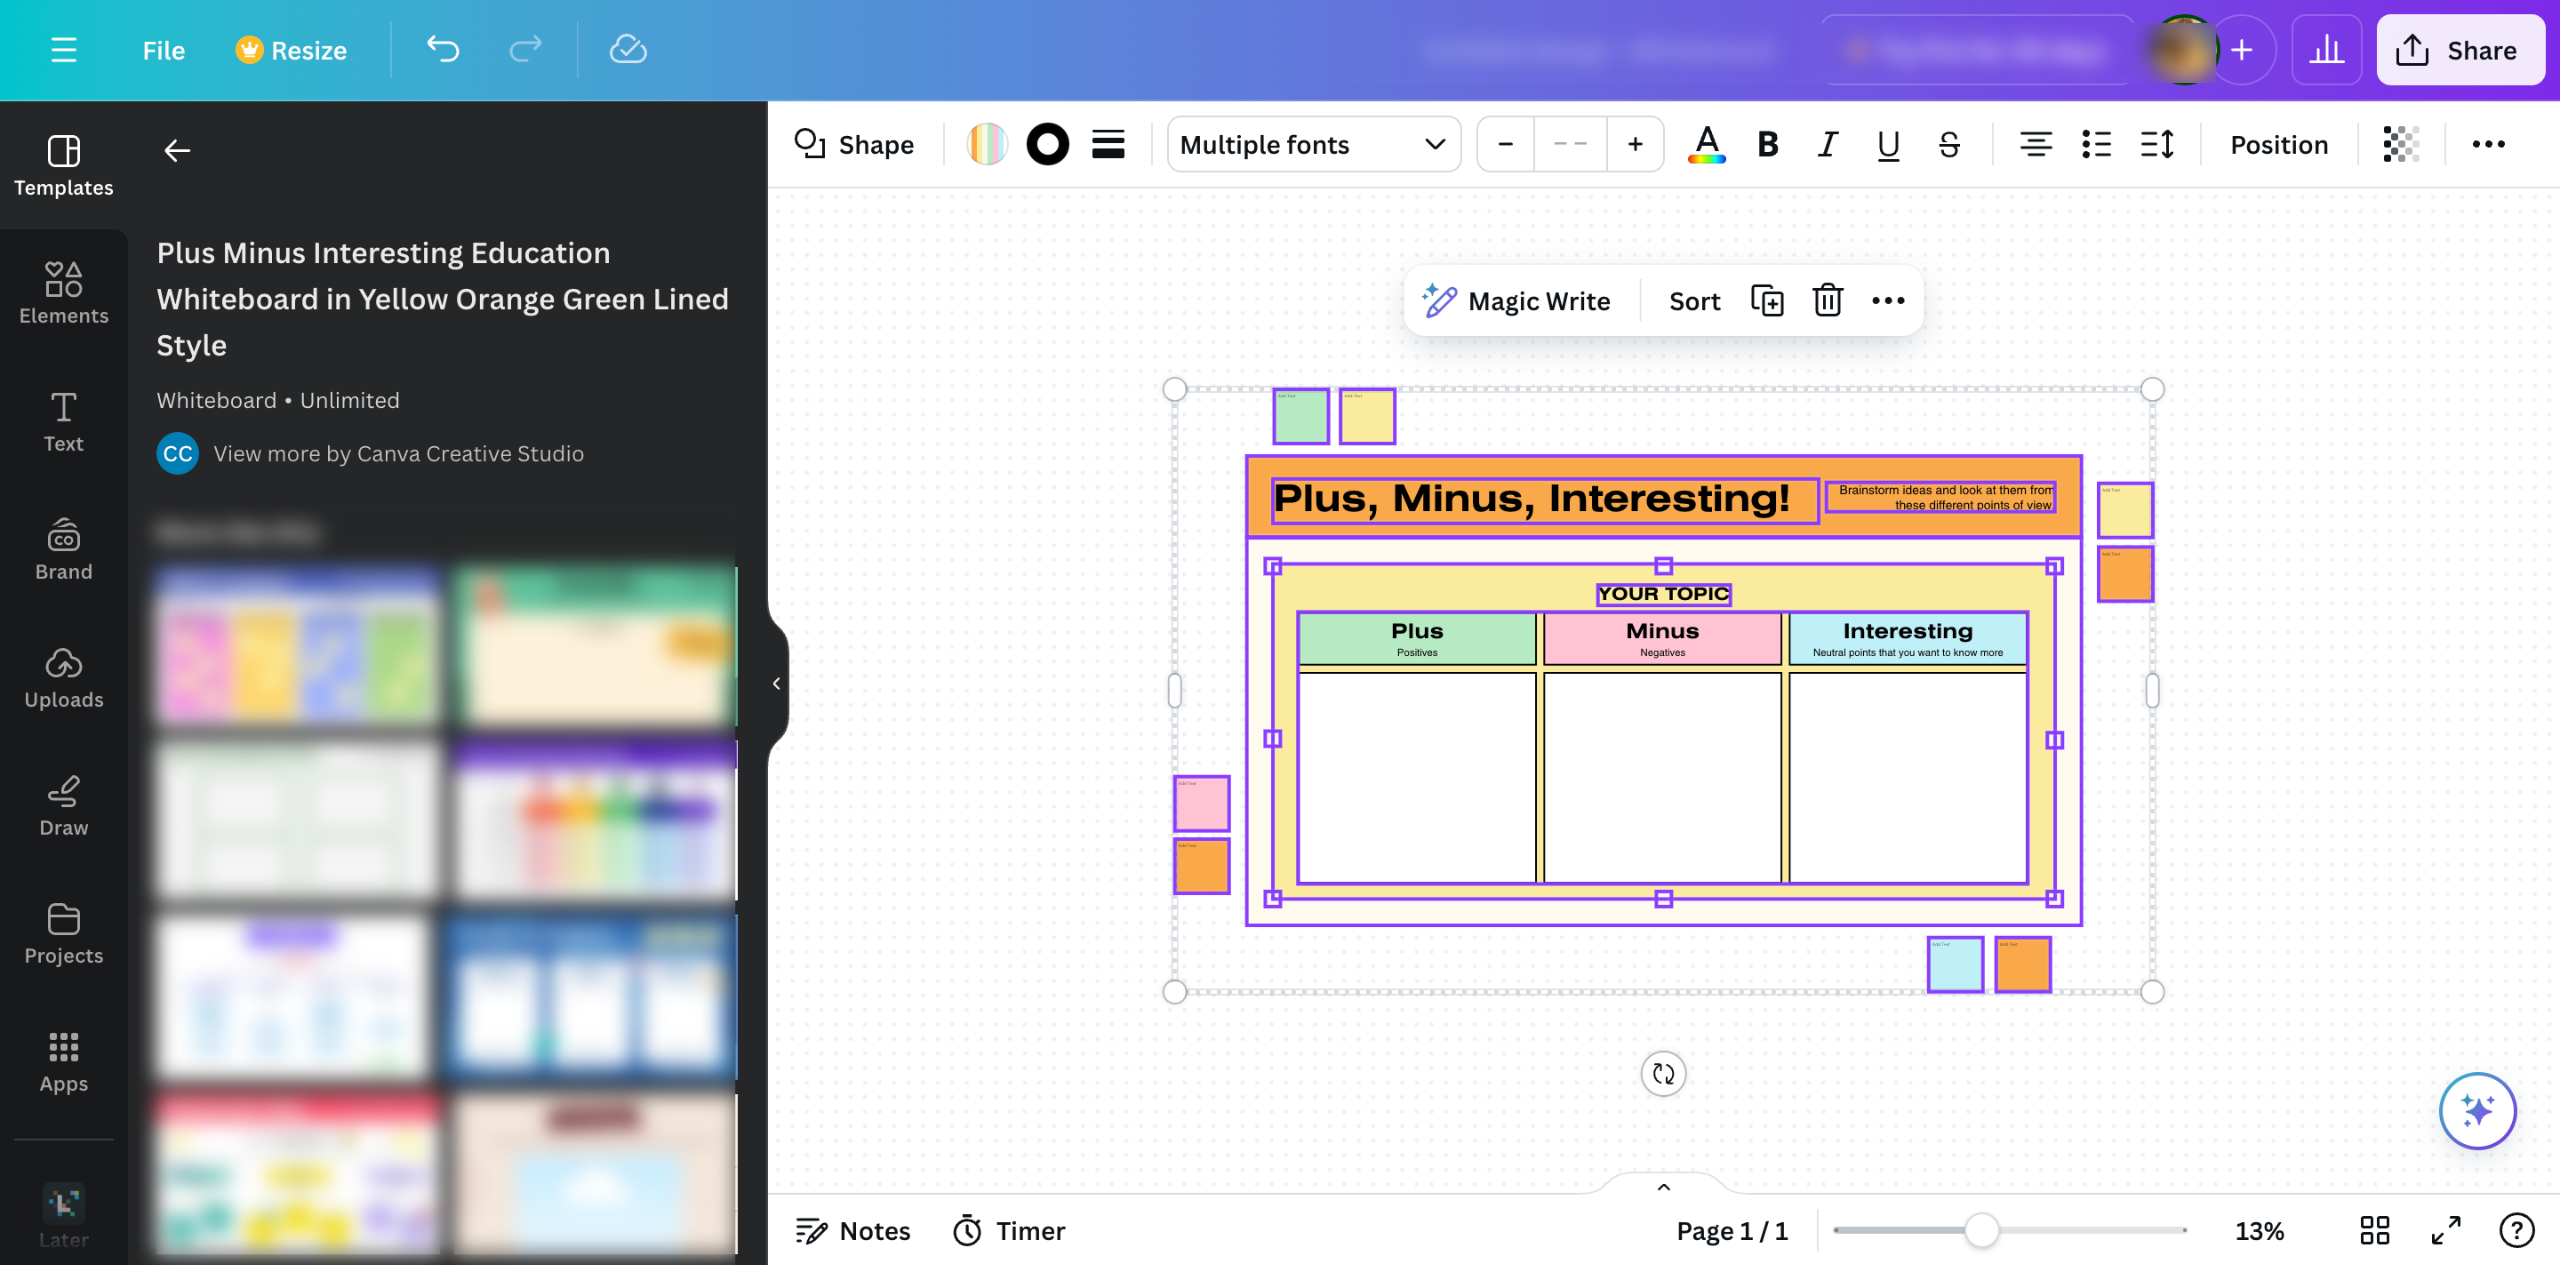Screen dimensions: 2560x1265
Task: Go back with the left arrow
Action: pos(177,150)
